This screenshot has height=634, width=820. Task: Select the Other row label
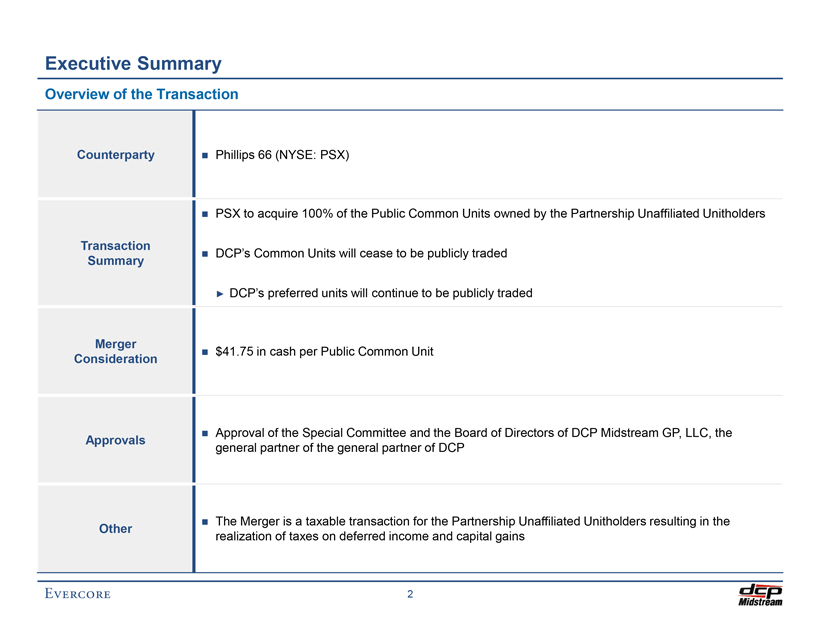116,528
